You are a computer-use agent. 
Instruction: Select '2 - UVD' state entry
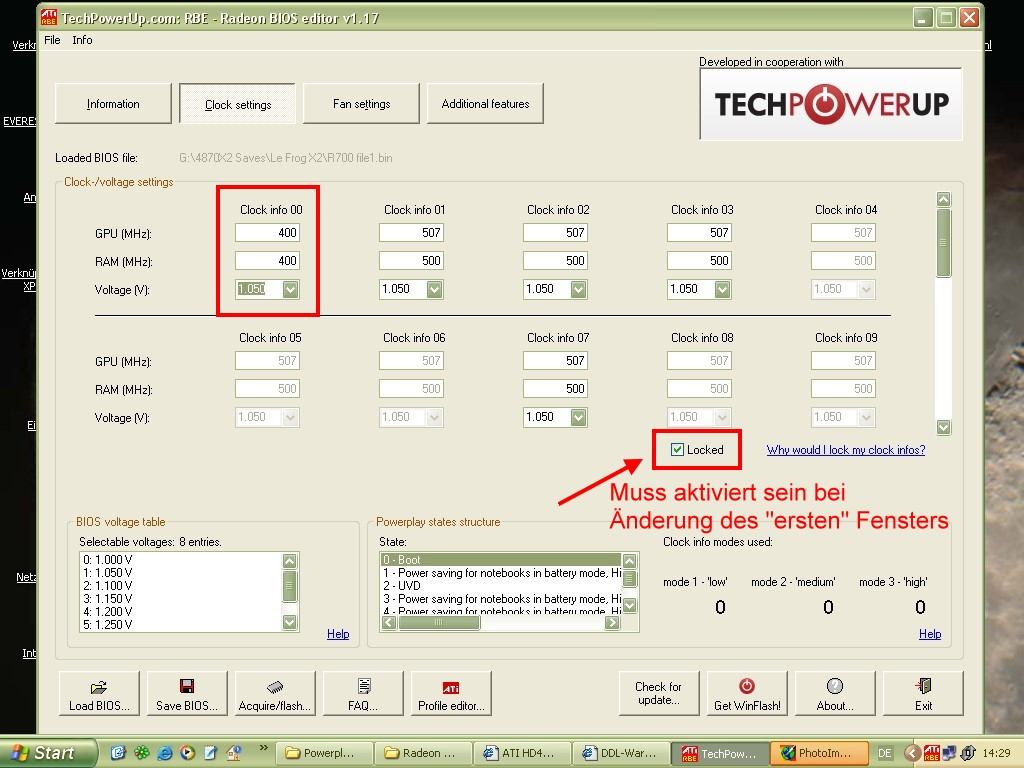point(501,586)
